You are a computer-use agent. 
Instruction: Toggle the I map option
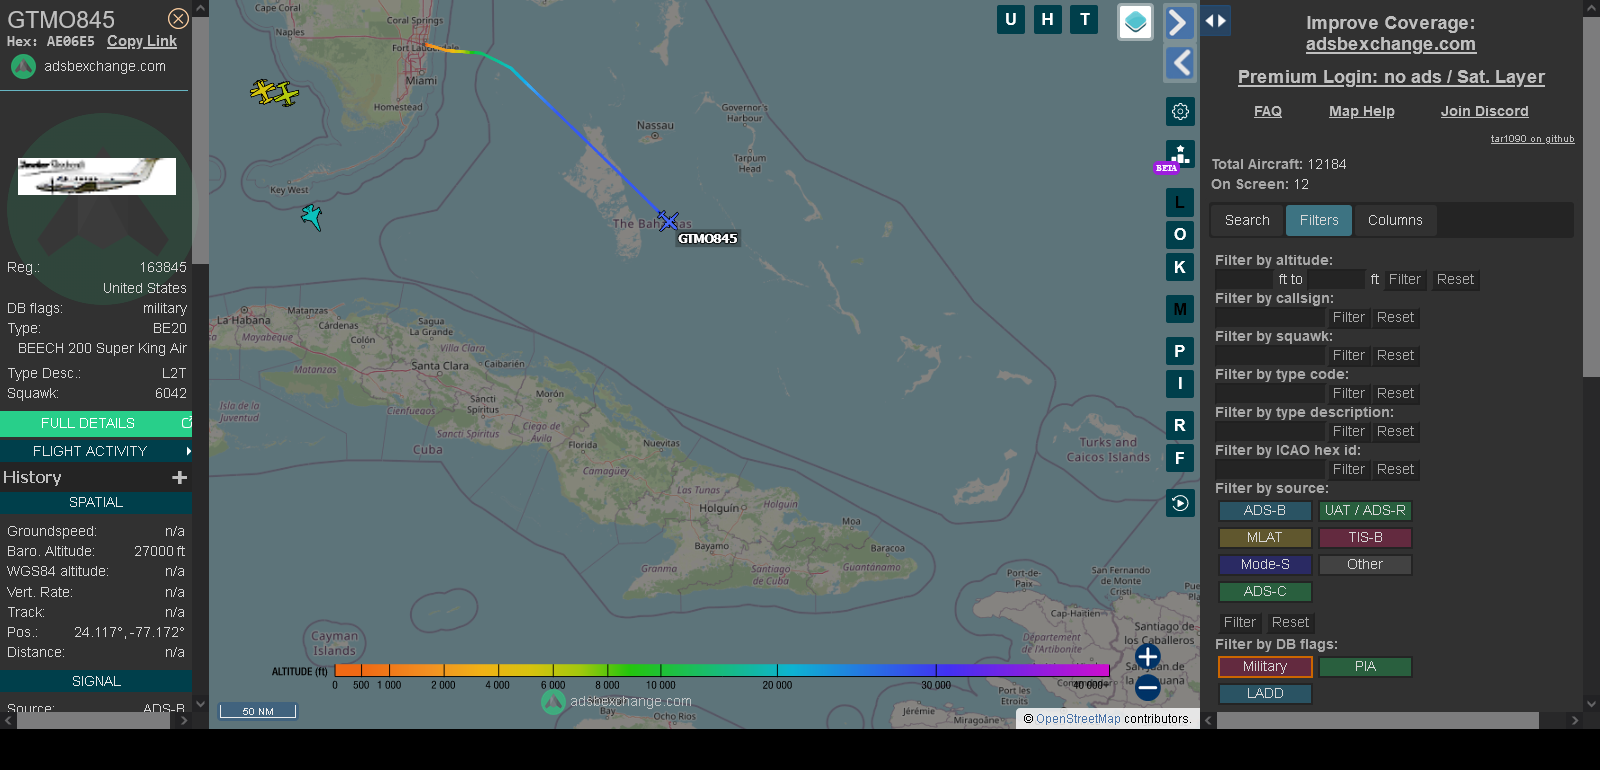click(x=1180, y=383)
